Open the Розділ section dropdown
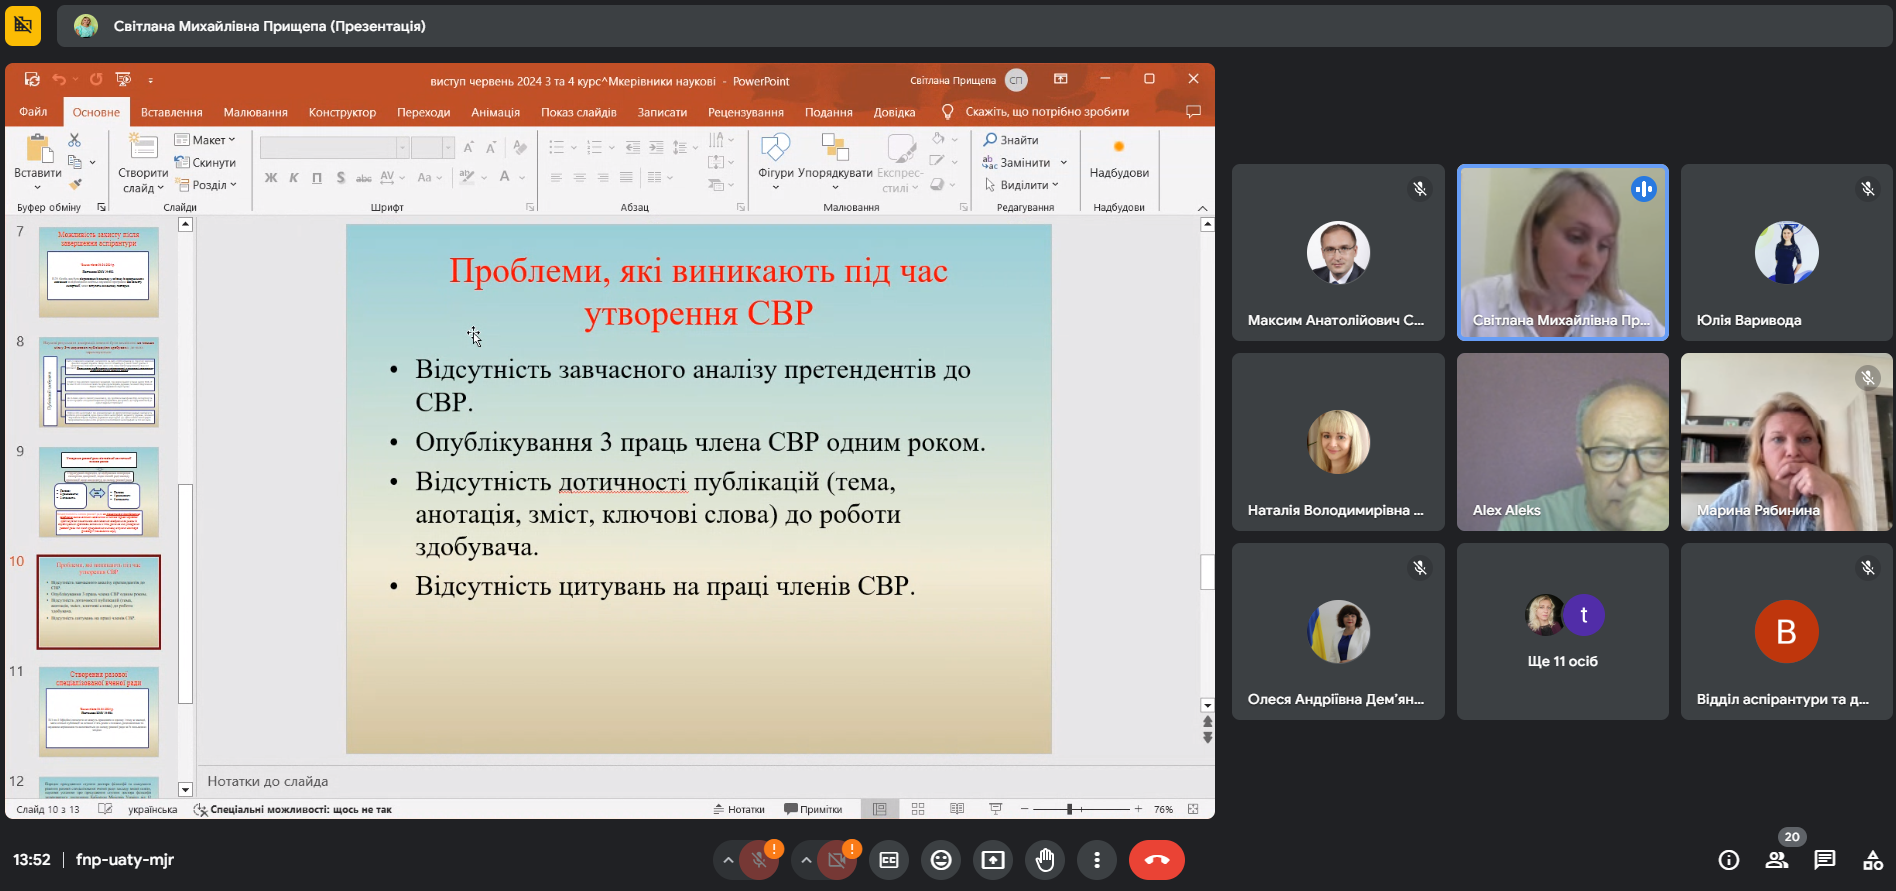The image size is (1896, 891). point(206,185)
